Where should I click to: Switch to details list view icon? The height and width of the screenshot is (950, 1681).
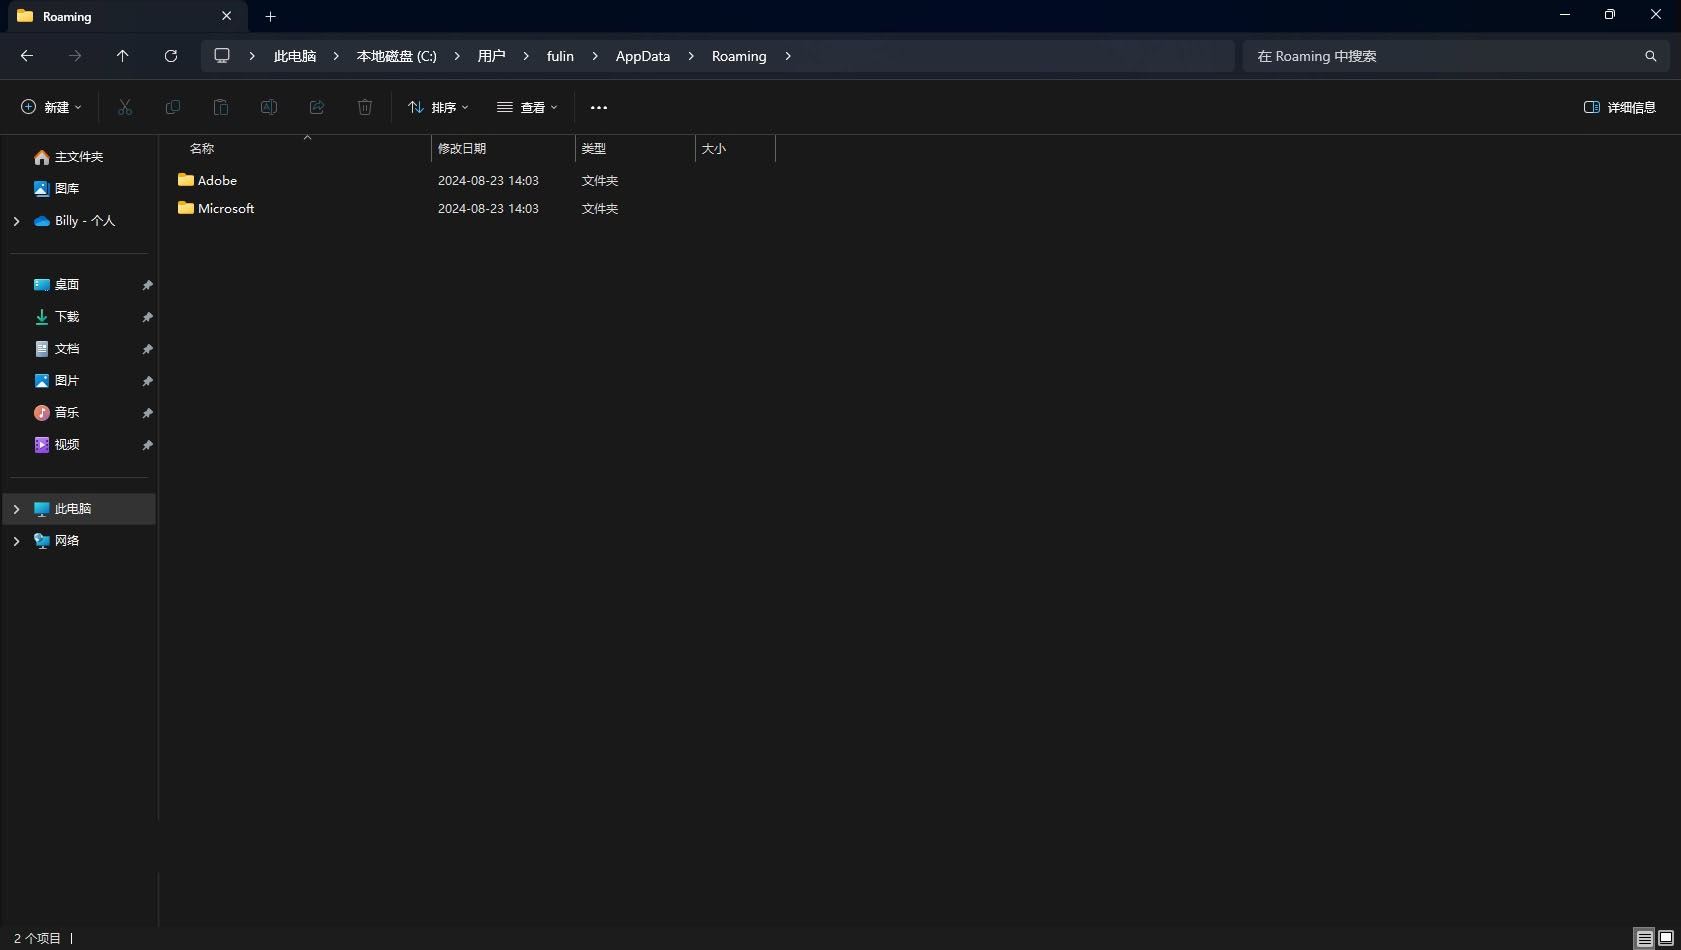coord(1644,938)
